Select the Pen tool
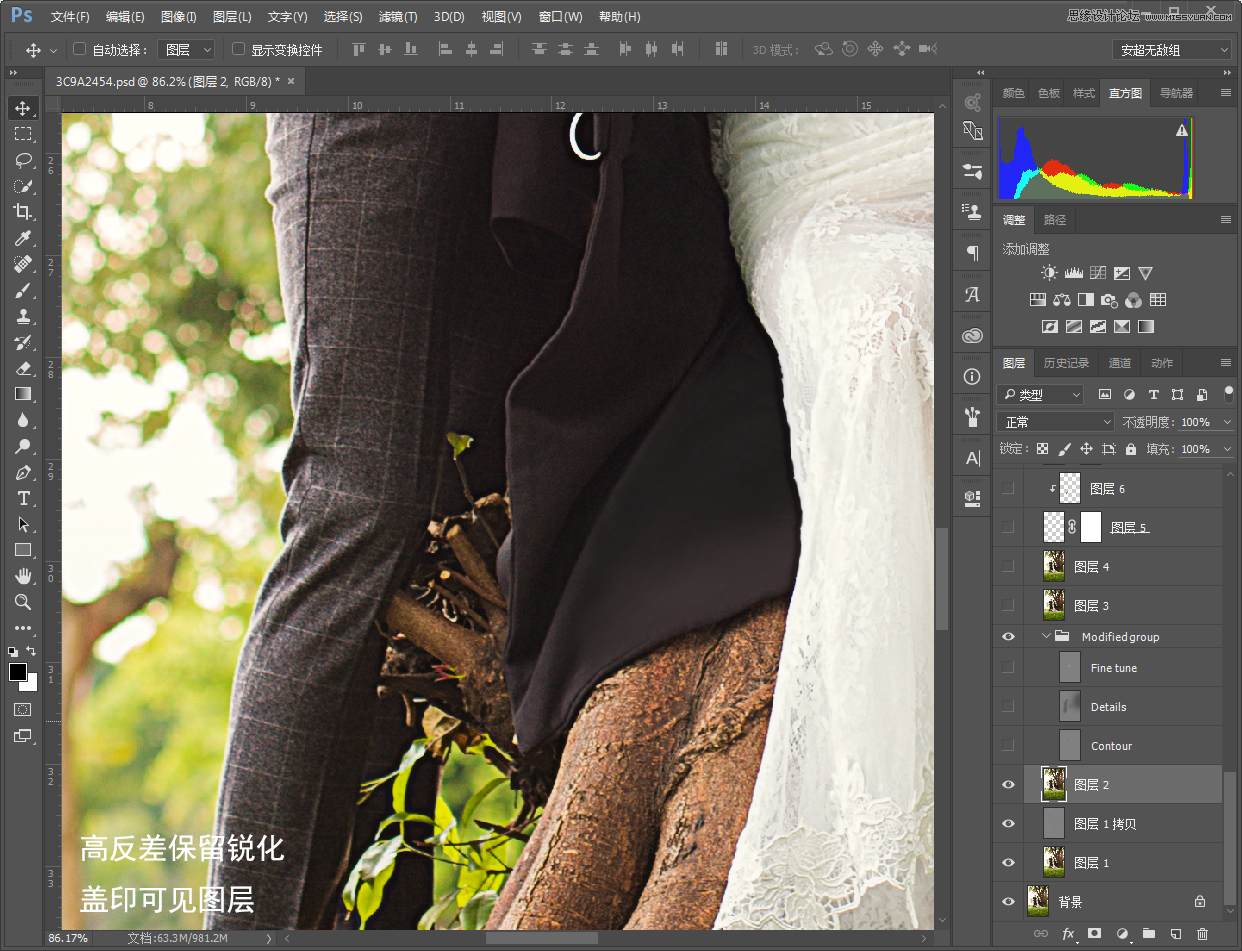This screenshot has width=1242, height=951. [22, 472]
